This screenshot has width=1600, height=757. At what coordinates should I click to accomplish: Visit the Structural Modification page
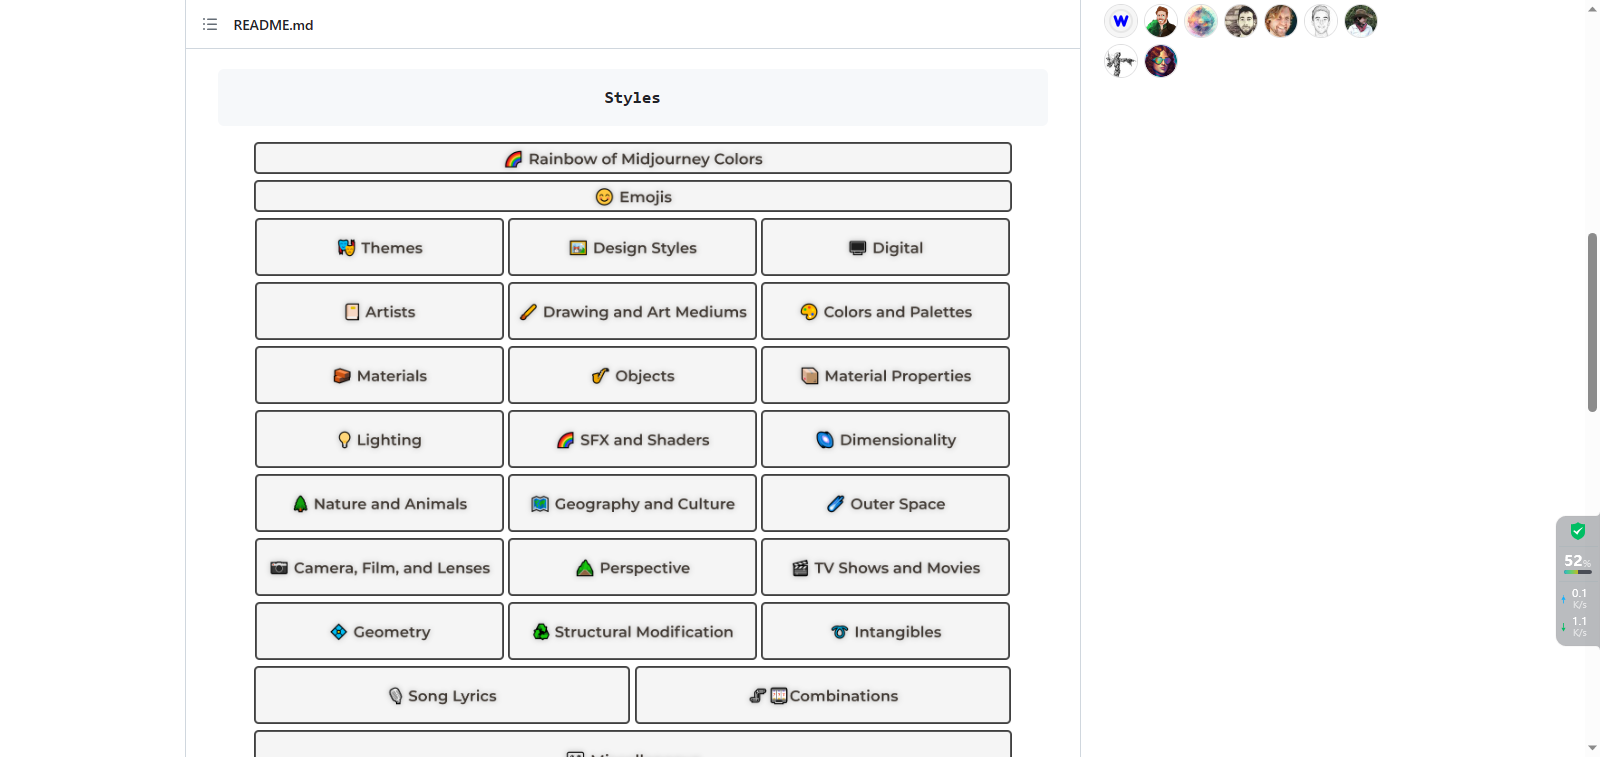click(633, 632)
